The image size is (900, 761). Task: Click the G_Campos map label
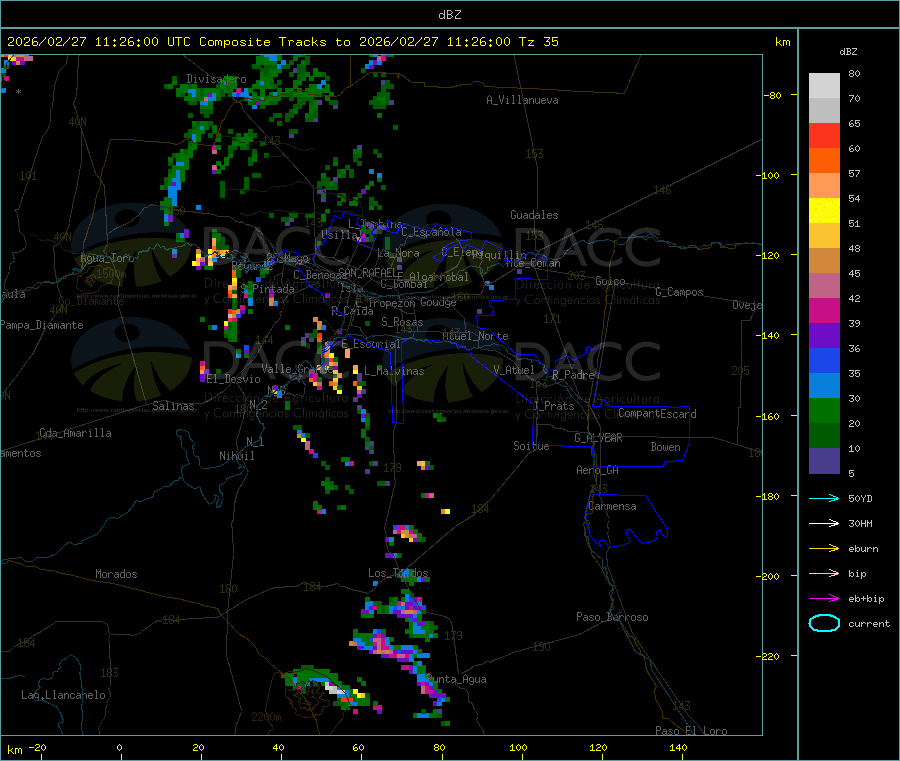[680, 292]
